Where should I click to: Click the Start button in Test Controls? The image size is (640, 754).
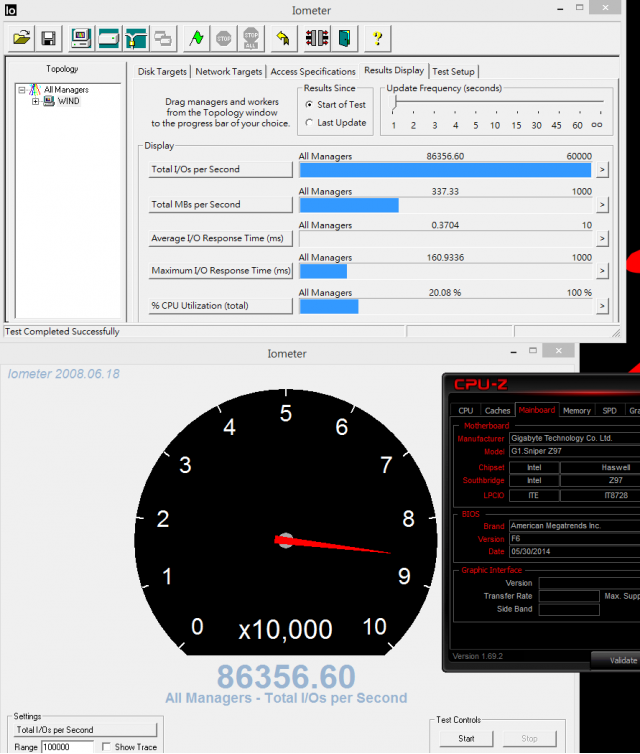tap(466, 739)
